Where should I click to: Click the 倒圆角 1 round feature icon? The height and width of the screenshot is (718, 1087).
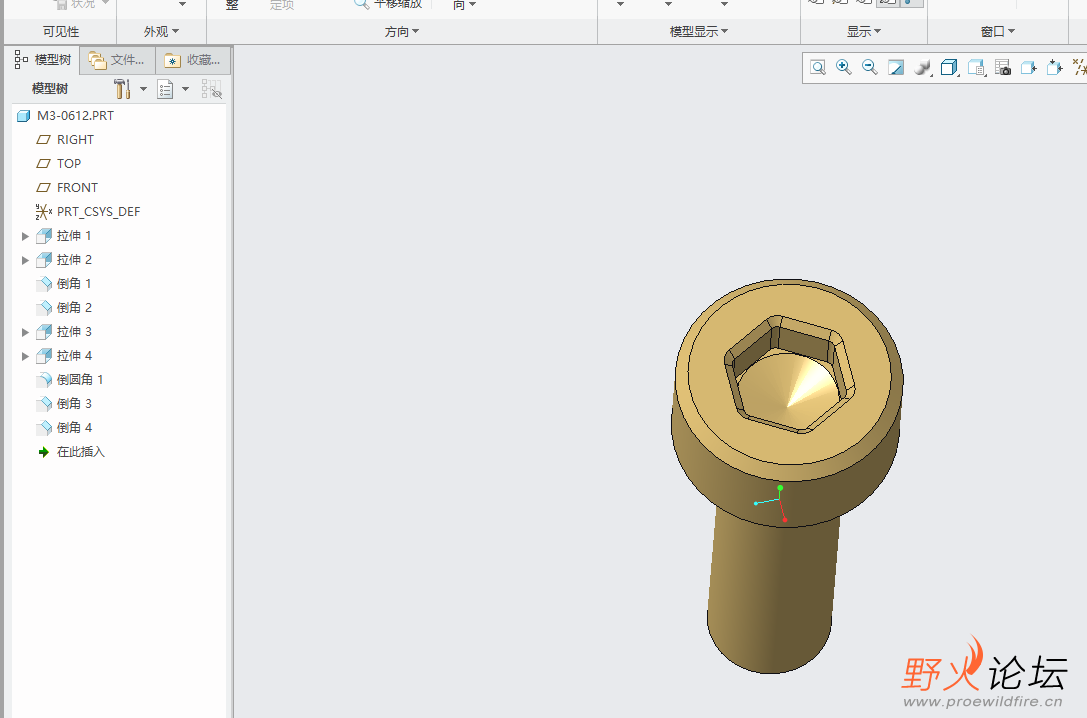[44, 380]
